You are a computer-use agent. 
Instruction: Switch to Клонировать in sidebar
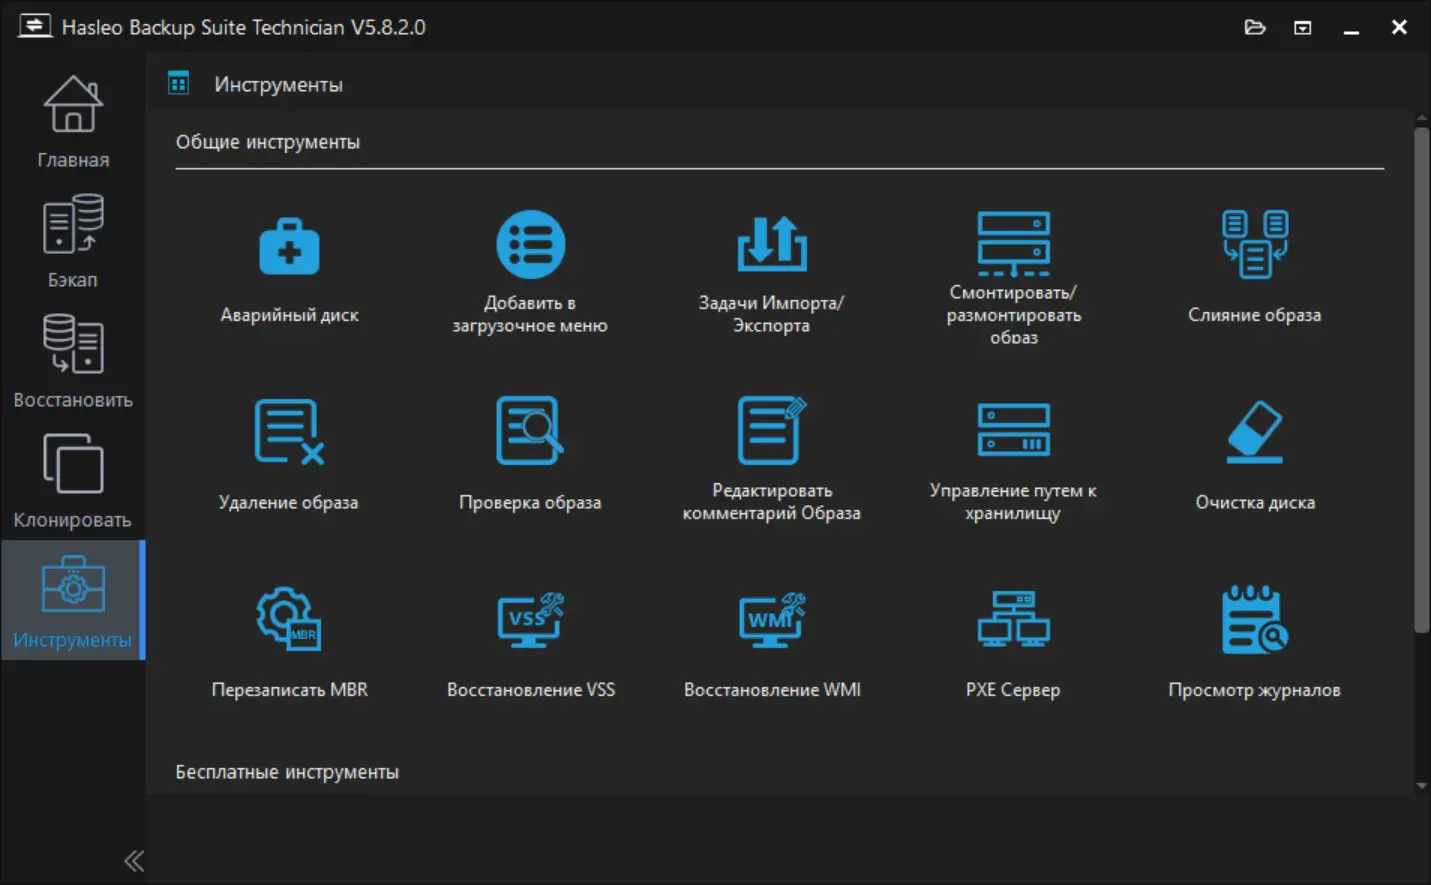click(73, 481)
